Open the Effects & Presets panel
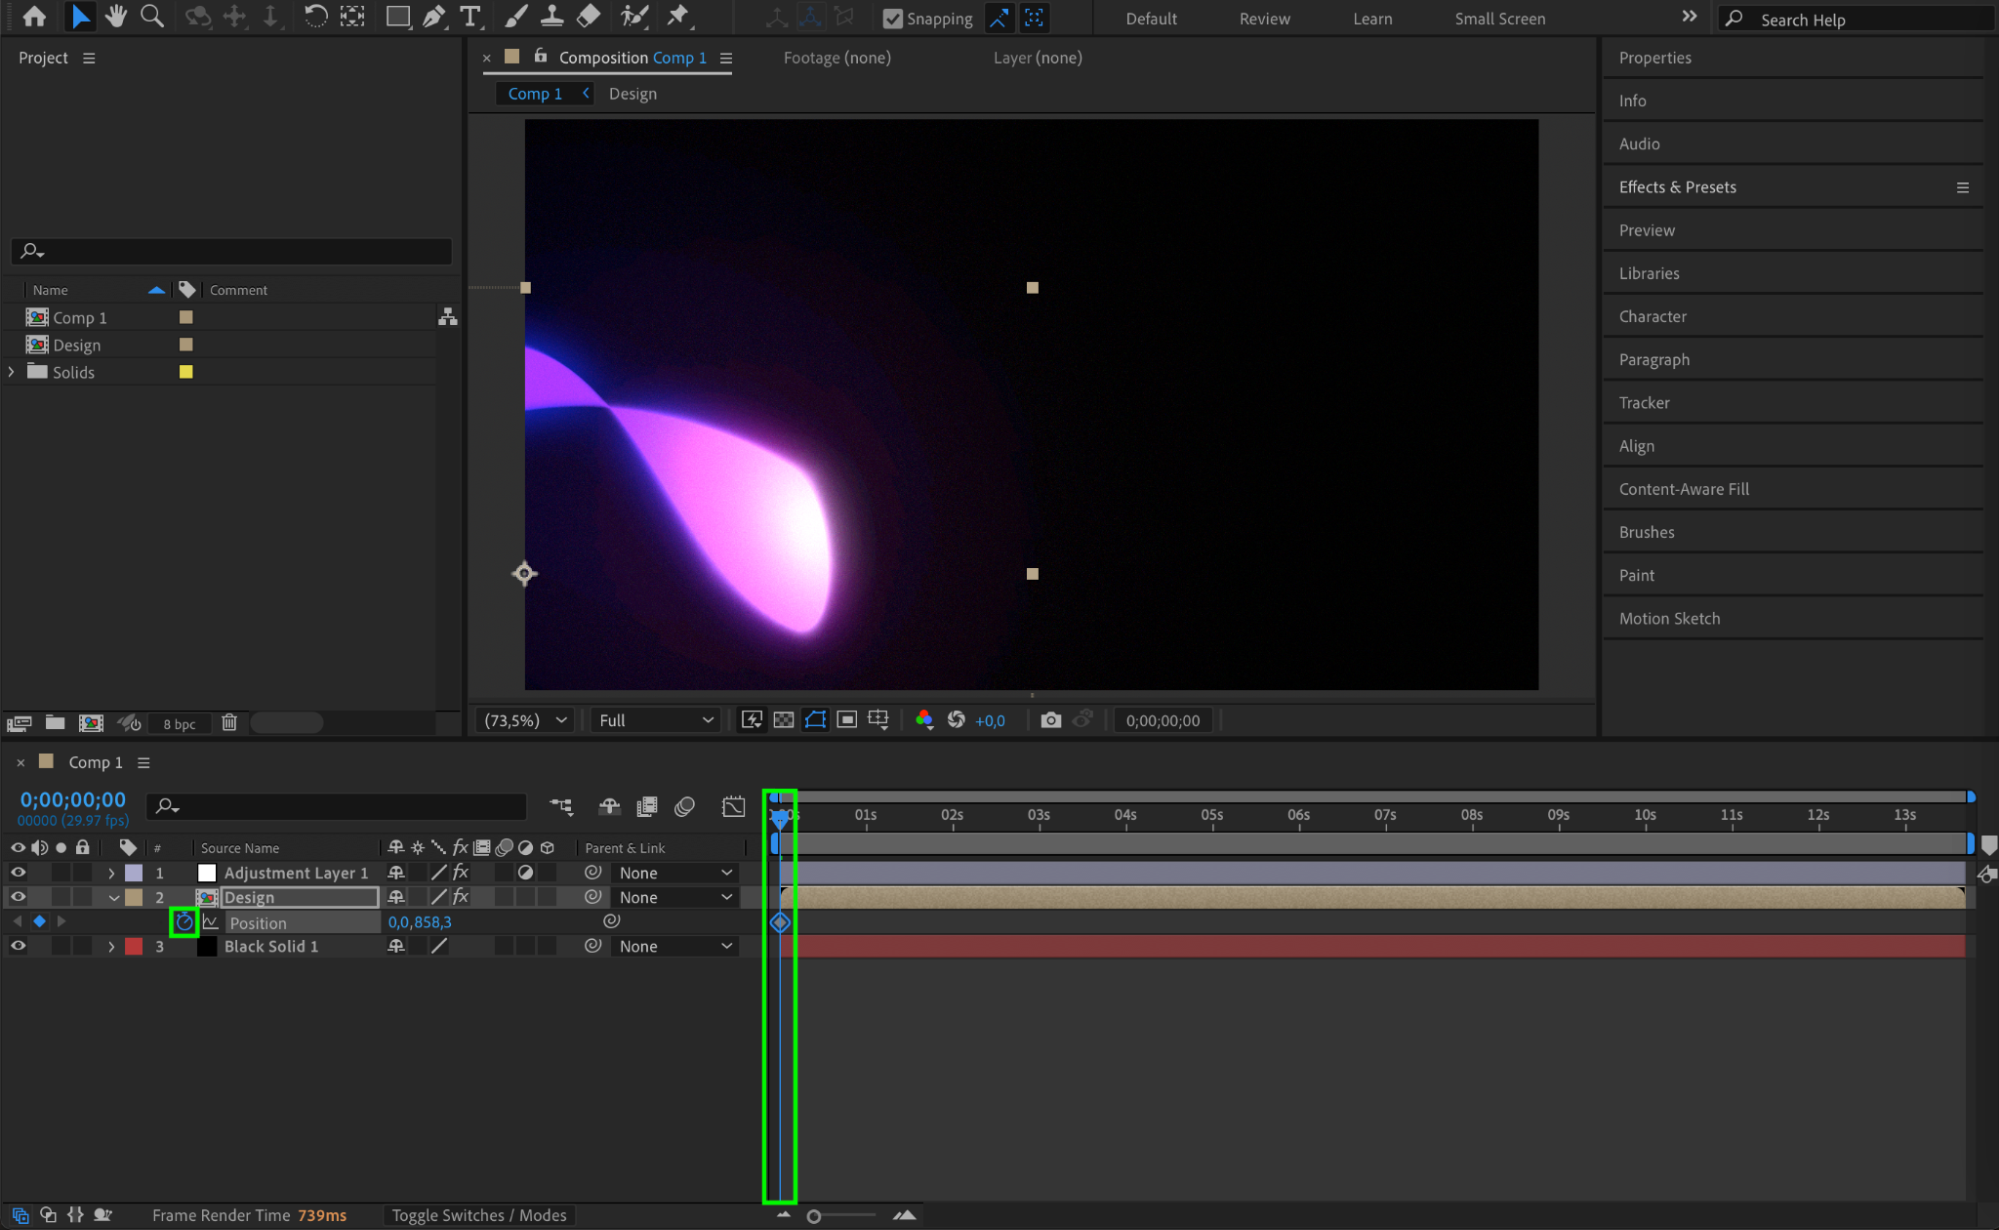The width and height of the screenshot is (1999, 1230). pyautogui.click(x=1677, y=187)
